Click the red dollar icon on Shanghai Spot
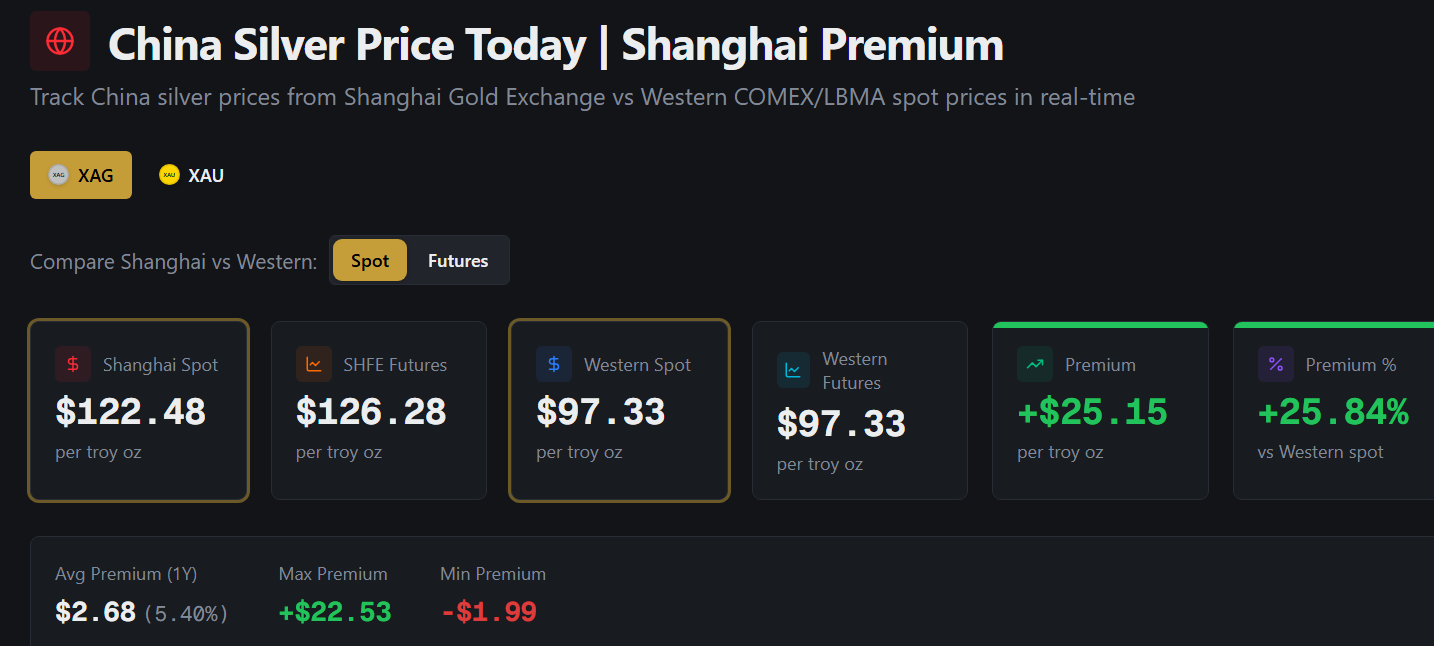This screenshot has height=646, width=1434. (x=73, y=365)
